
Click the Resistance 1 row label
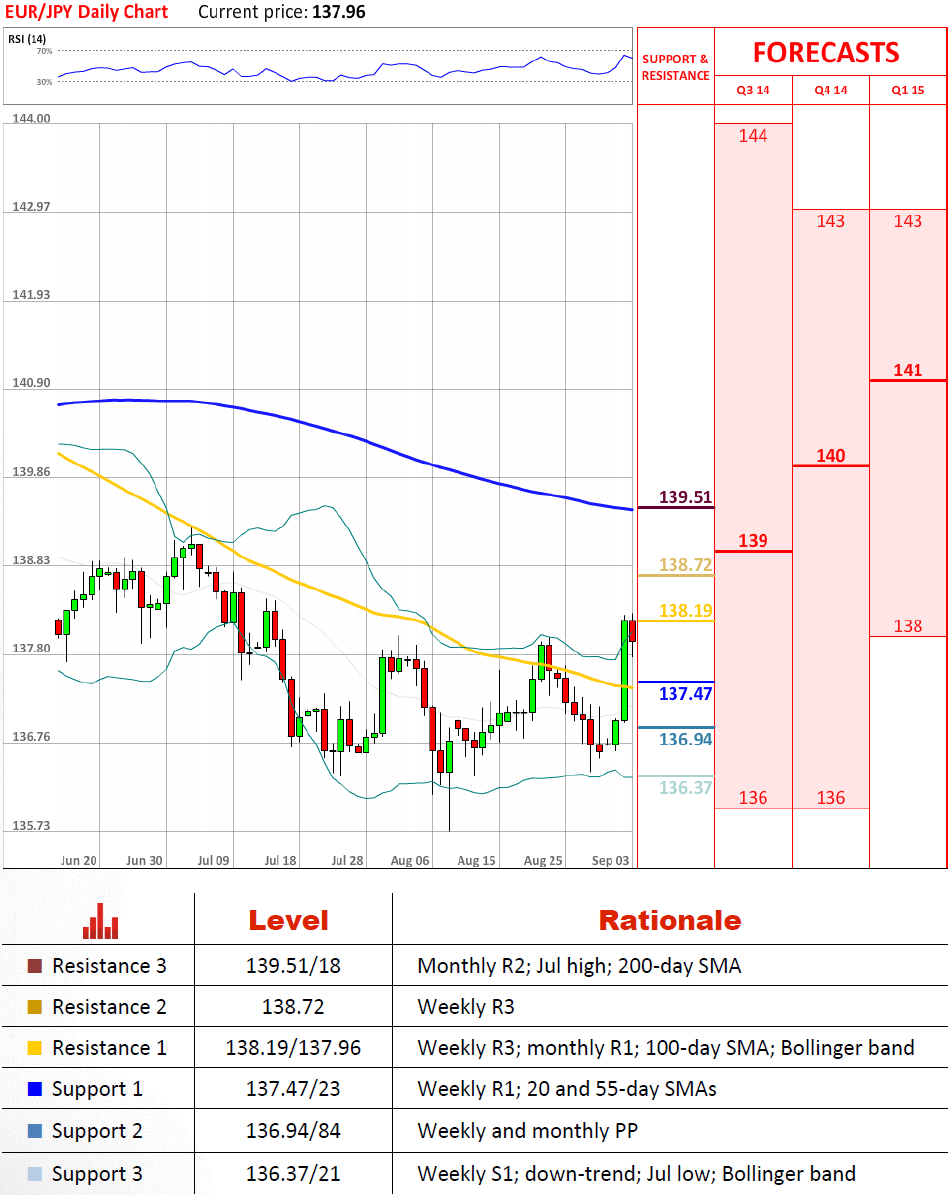(109, 1048)
